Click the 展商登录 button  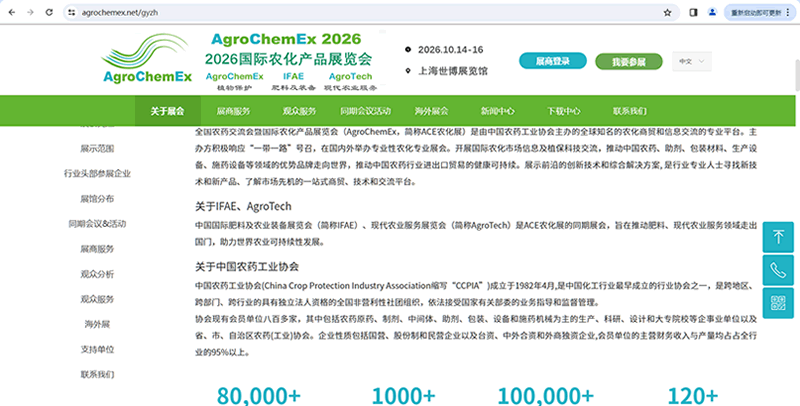pos(553,61)
